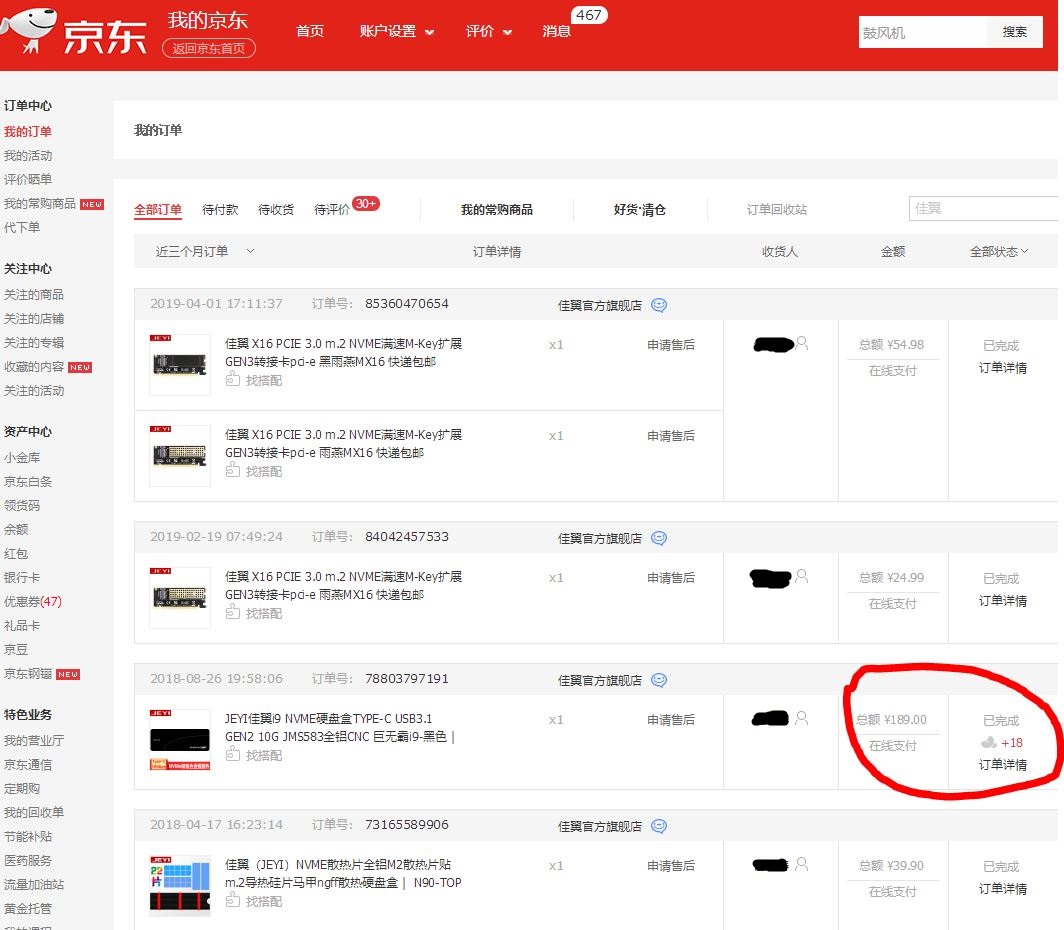This screenshot has width=1064, height=930.
Task: Click recipient person icon in order 85360470654
Action: [802, 343]
